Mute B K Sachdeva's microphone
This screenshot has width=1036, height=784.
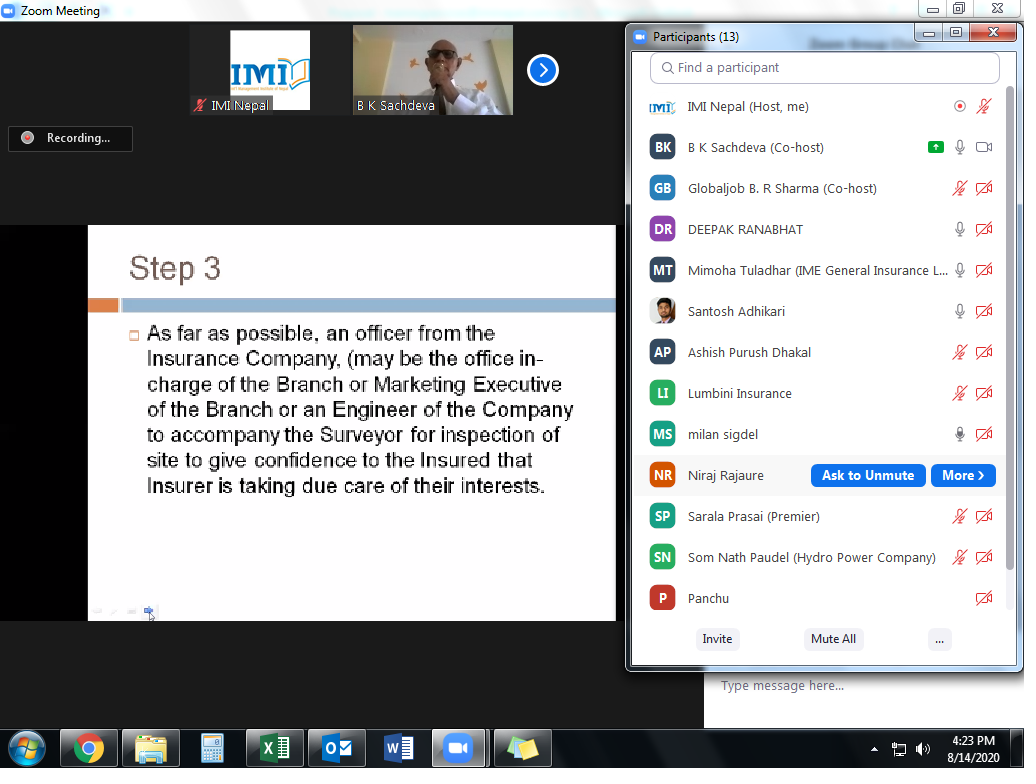[x=960, y=147]
